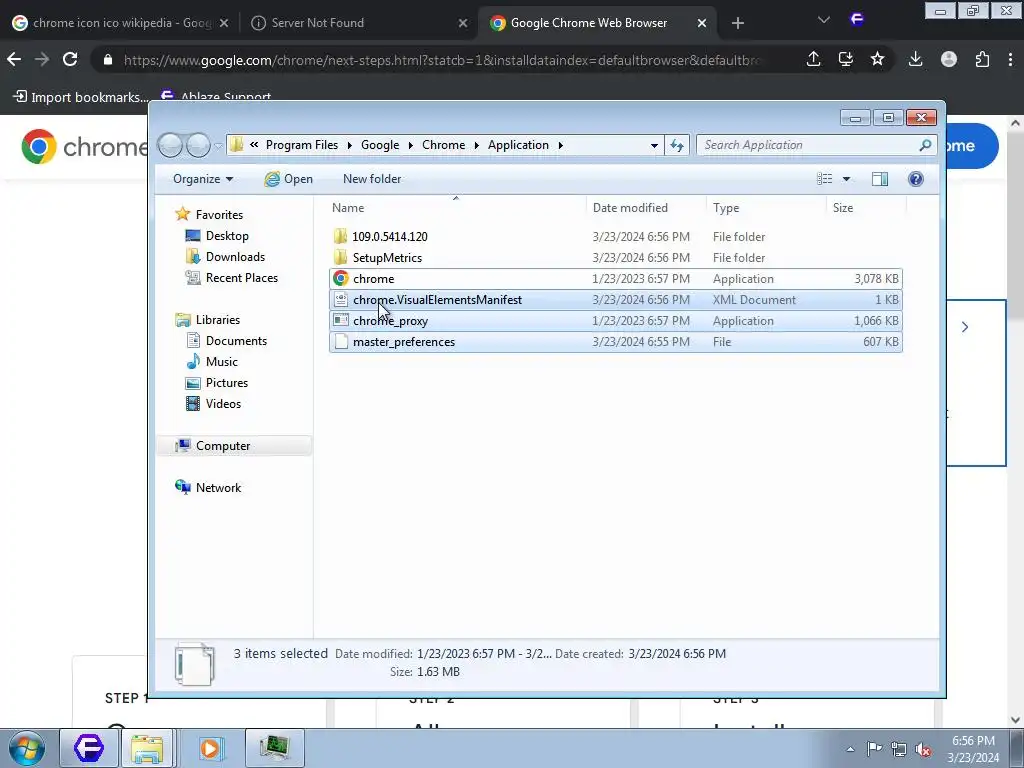
Task: Select the chrome.VisualElementsManifest file
Action: pyautogui.click(x=616, y=300)
